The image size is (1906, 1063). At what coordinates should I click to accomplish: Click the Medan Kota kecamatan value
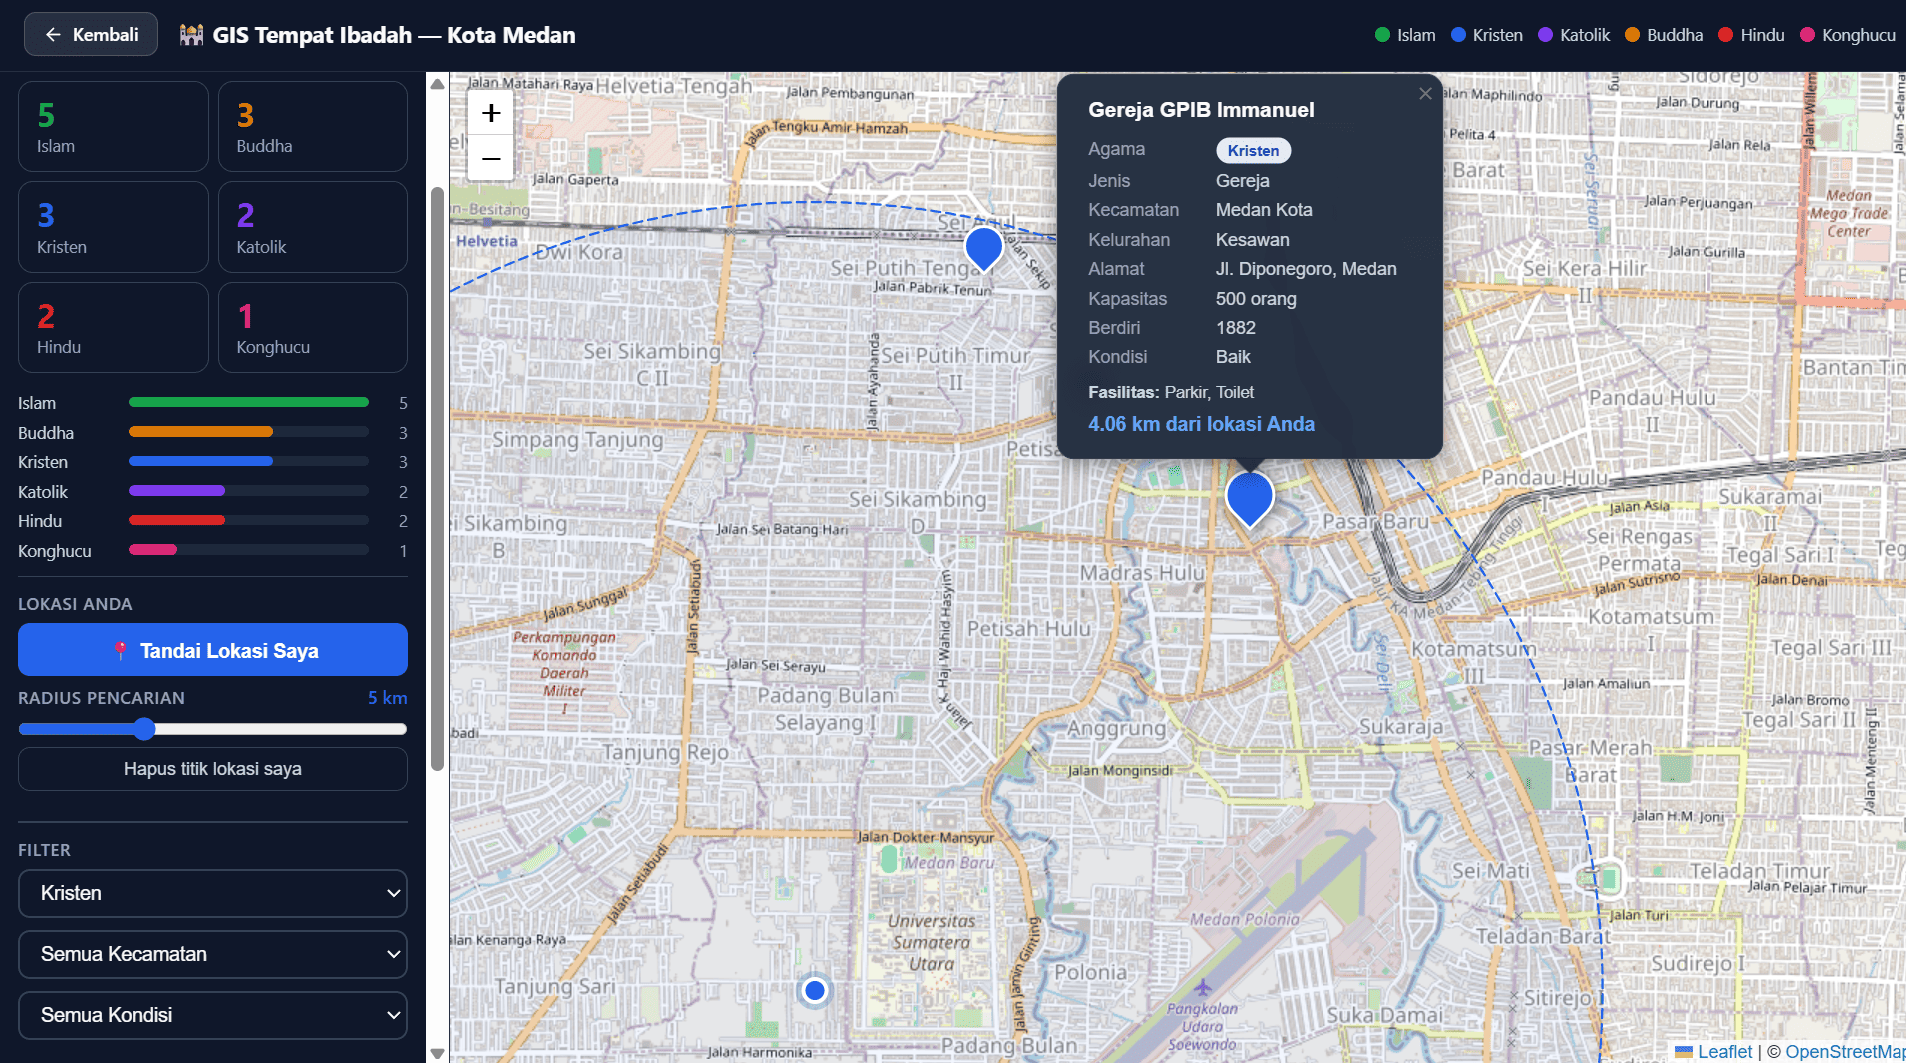[x=1264, y=210]
